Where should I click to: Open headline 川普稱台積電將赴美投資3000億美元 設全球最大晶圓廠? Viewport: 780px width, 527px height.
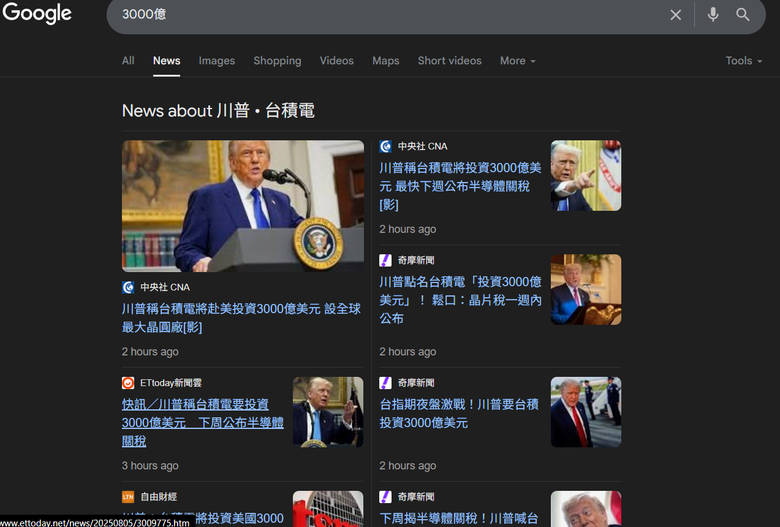(x=241, y=318)
